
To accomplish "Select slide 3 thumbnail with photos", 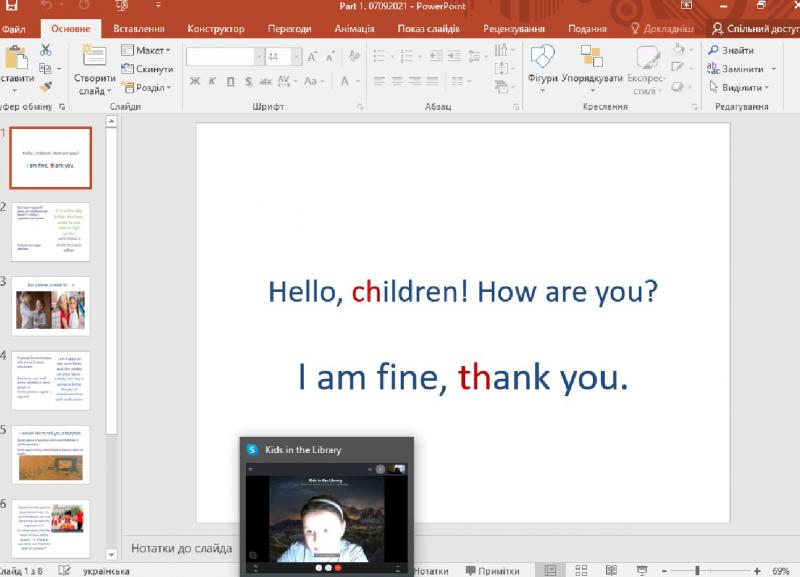I will click(x=51, y=306).
